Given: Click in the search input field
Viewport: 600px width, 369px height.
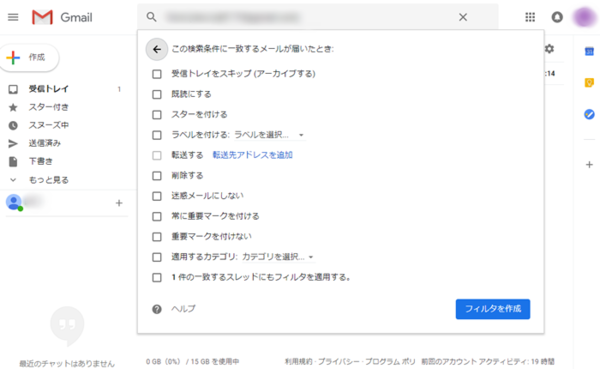Looking at the screenshot, I should tap(306, 17).
